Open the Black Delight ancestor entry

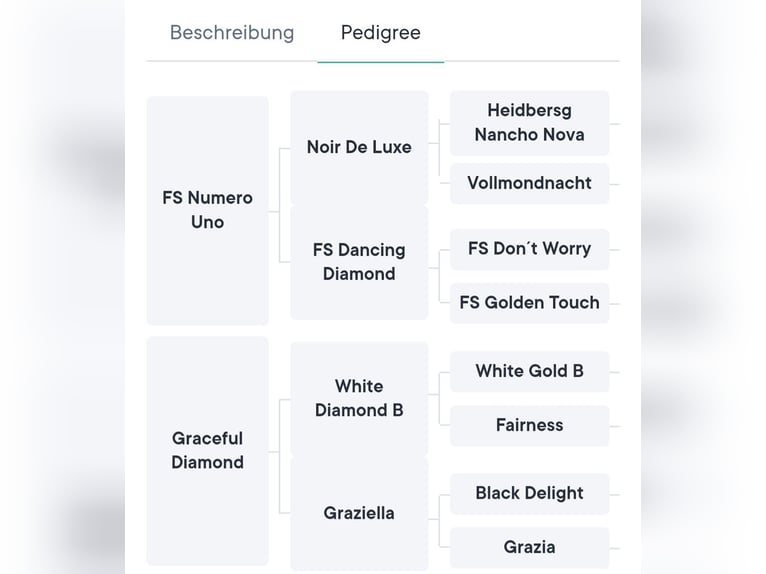(529, 493)
